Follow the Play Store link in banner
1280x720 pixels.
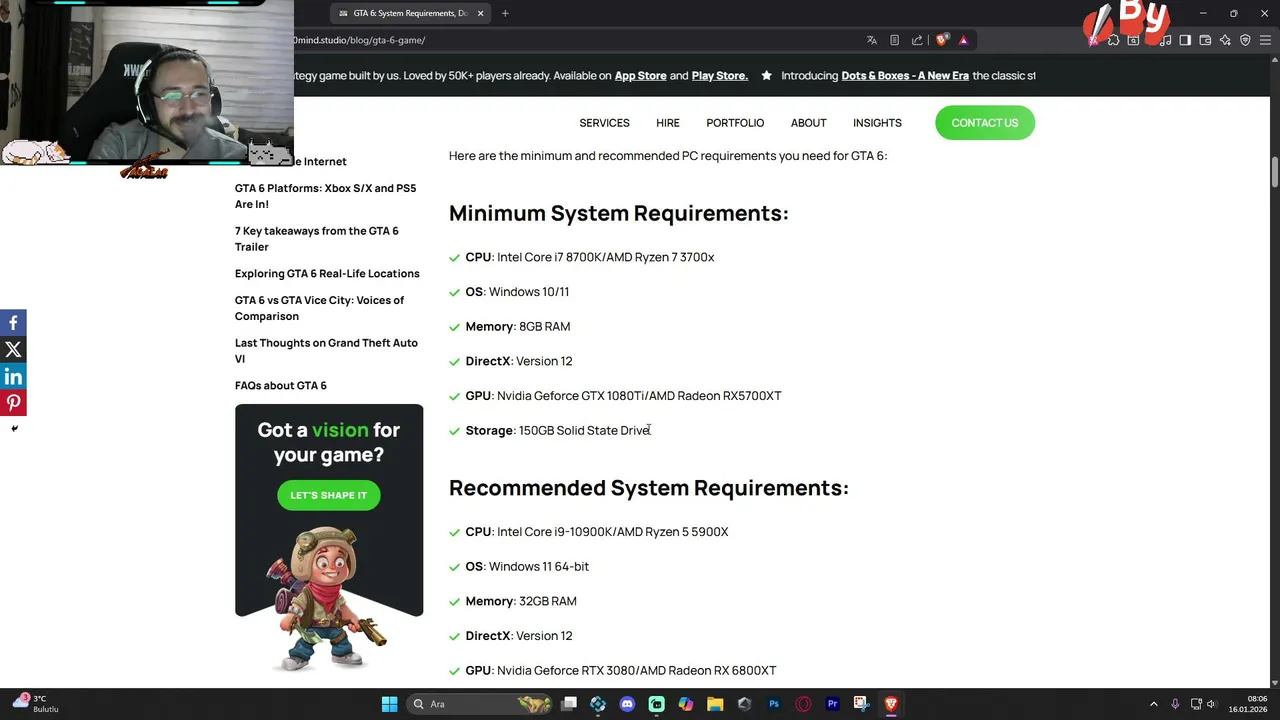720,75
